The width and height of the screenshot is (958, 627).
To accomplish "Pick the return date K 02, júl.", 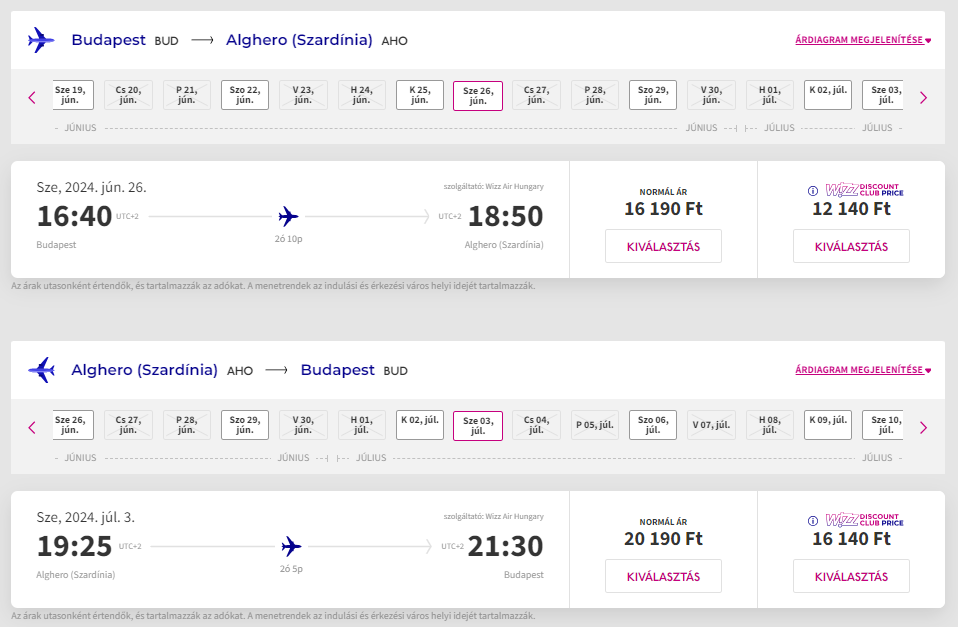I will (x=419, y=425).
